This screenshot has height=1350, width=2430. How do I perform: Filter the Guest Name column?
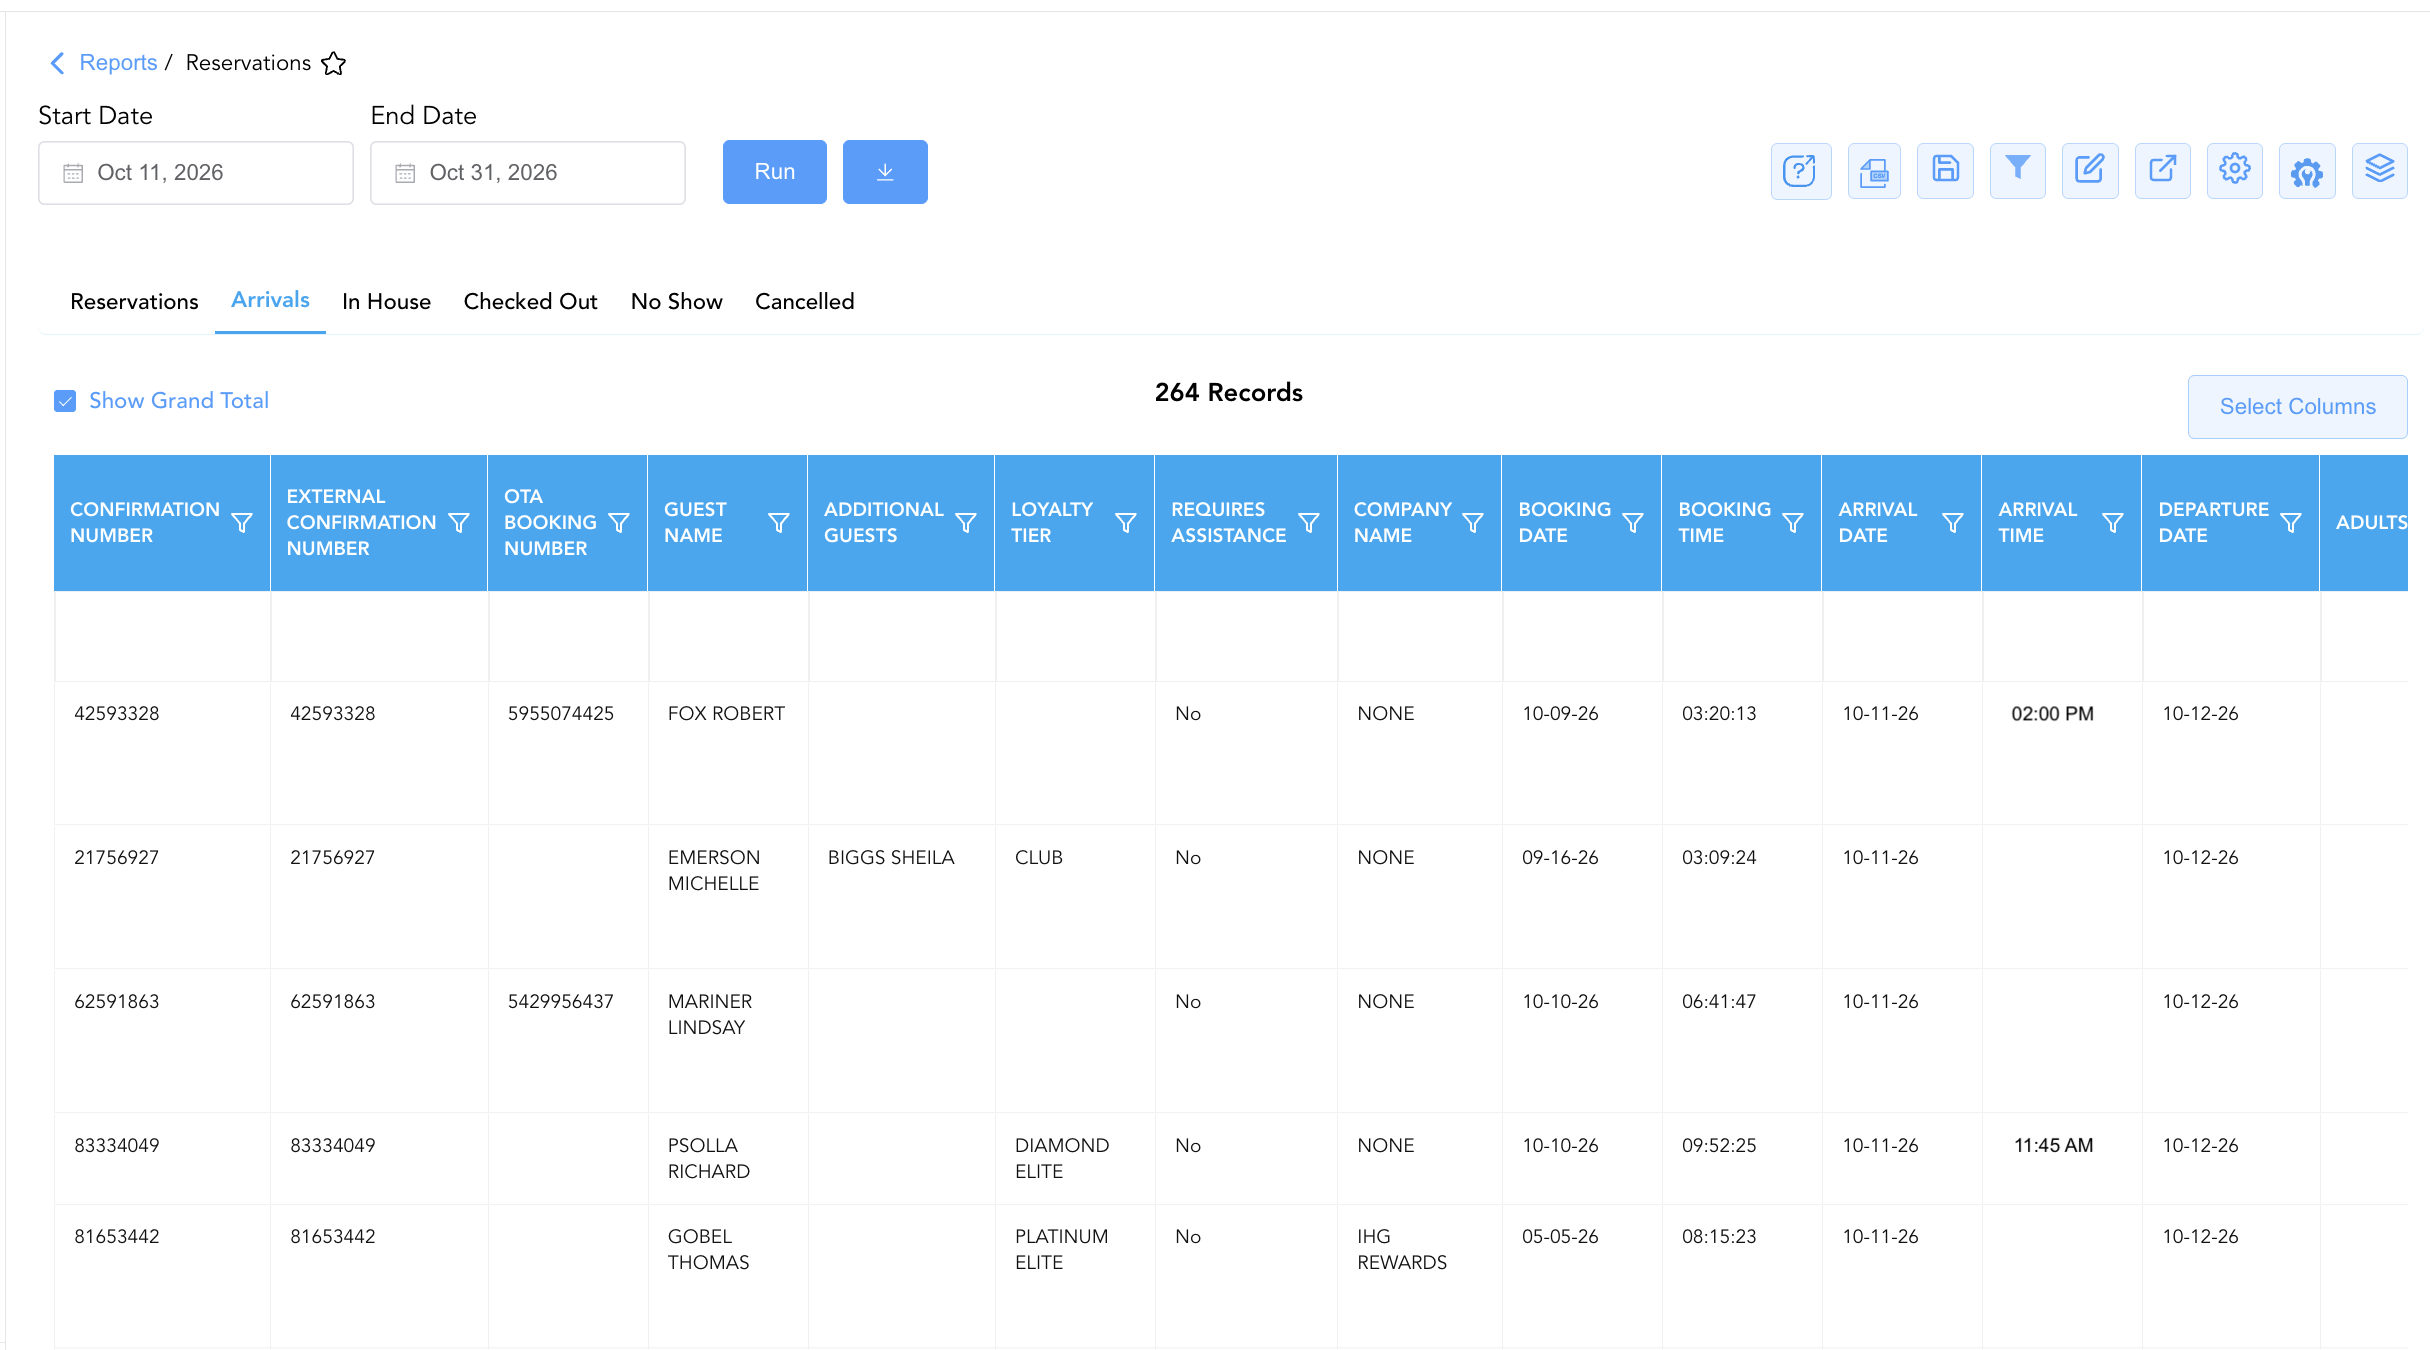779,523
